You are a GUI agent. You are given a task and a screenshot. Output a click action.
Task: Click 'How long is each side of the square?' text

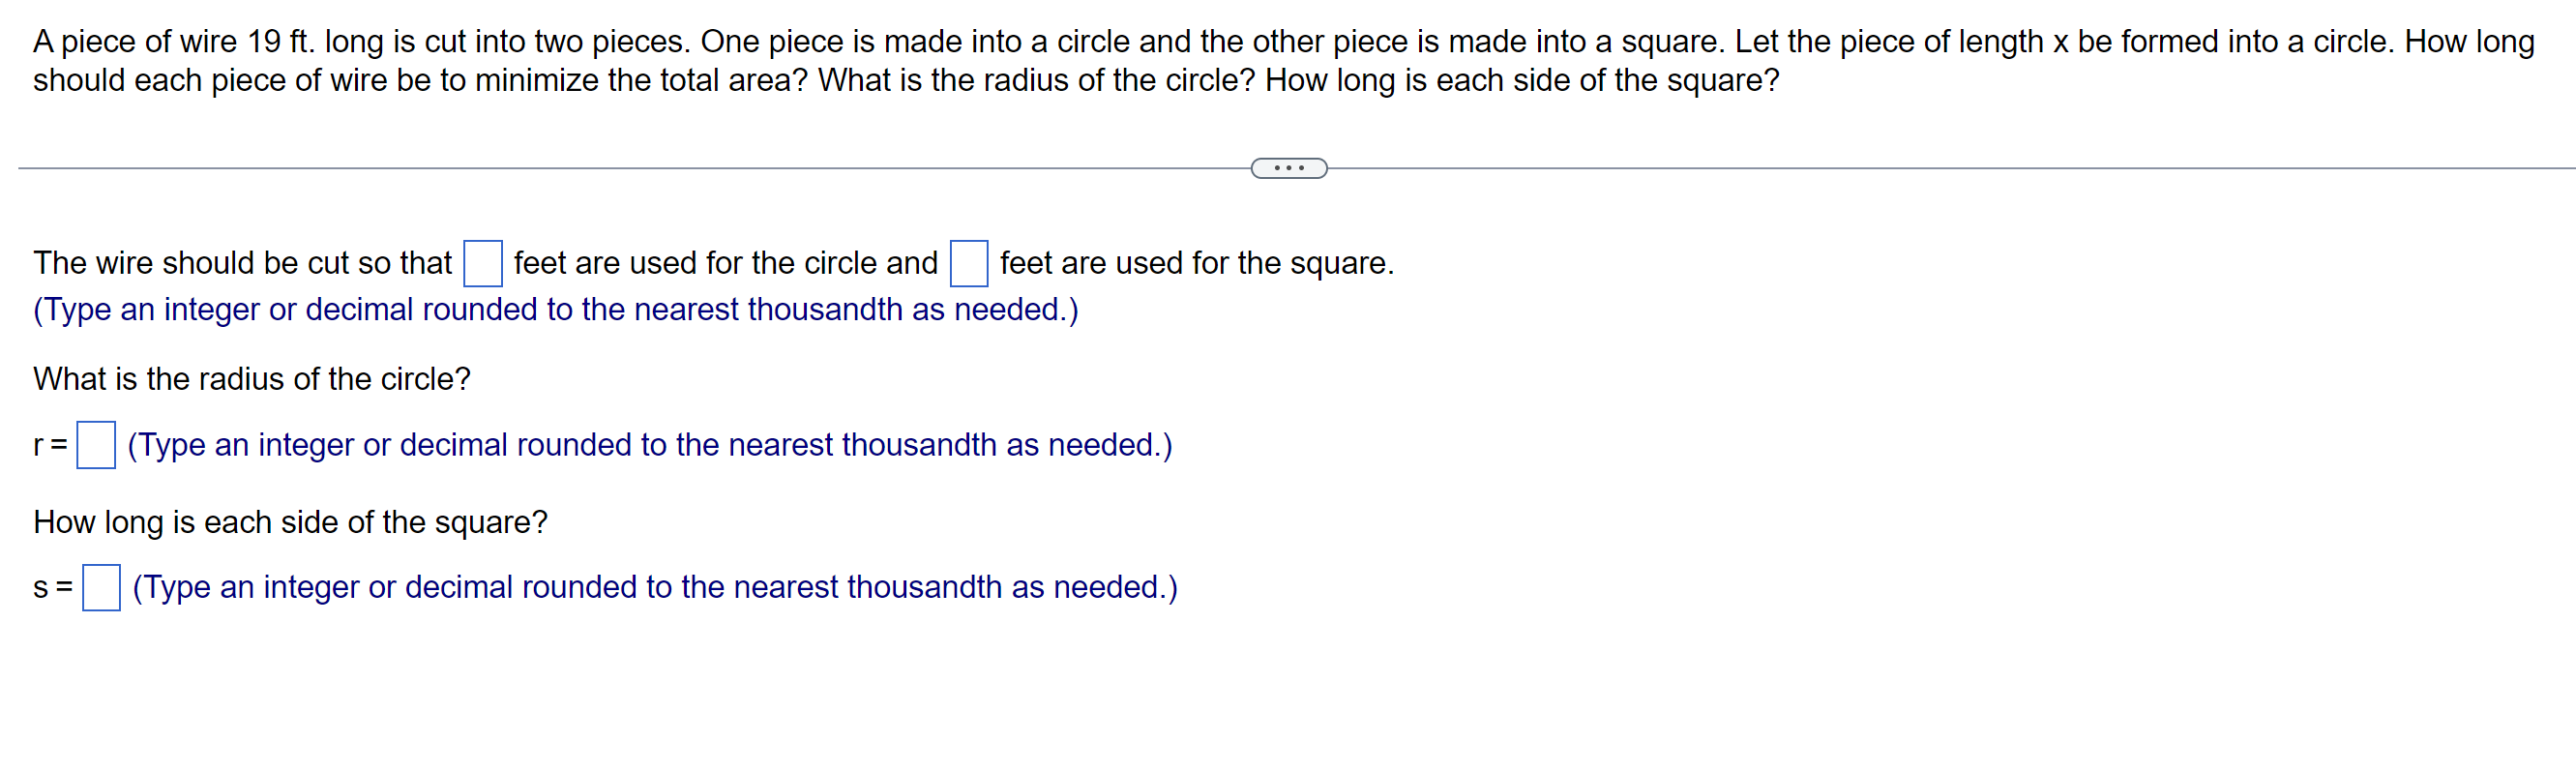pos(290,521)
